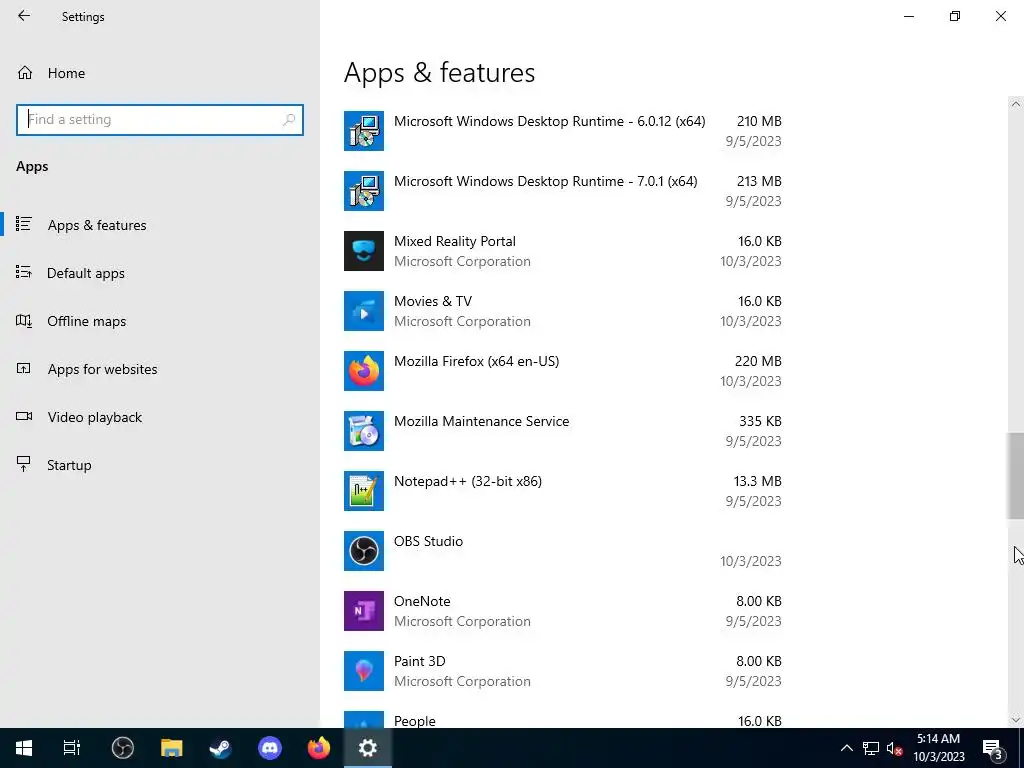The height and width of the screenshot is (768, 1024).
Task: Click the Movies & TV app icon
Action: coord(364,311)
